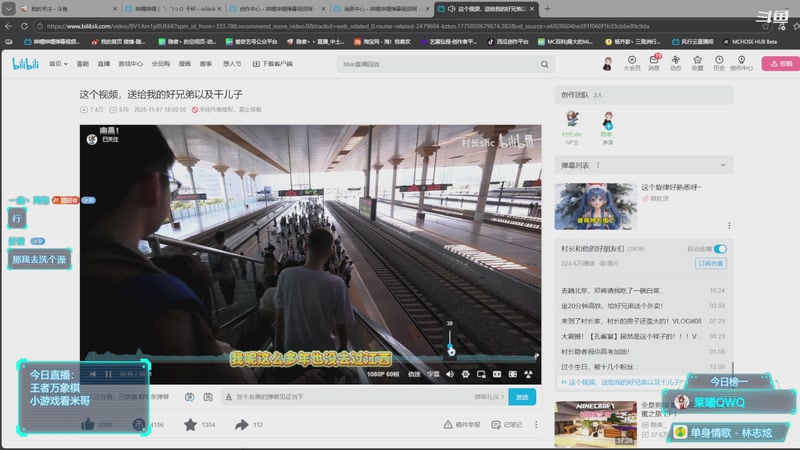Click 下载客户端 download client link
Image resolution: width=800 pixels, height=450 pixels.
coord(272,64)
